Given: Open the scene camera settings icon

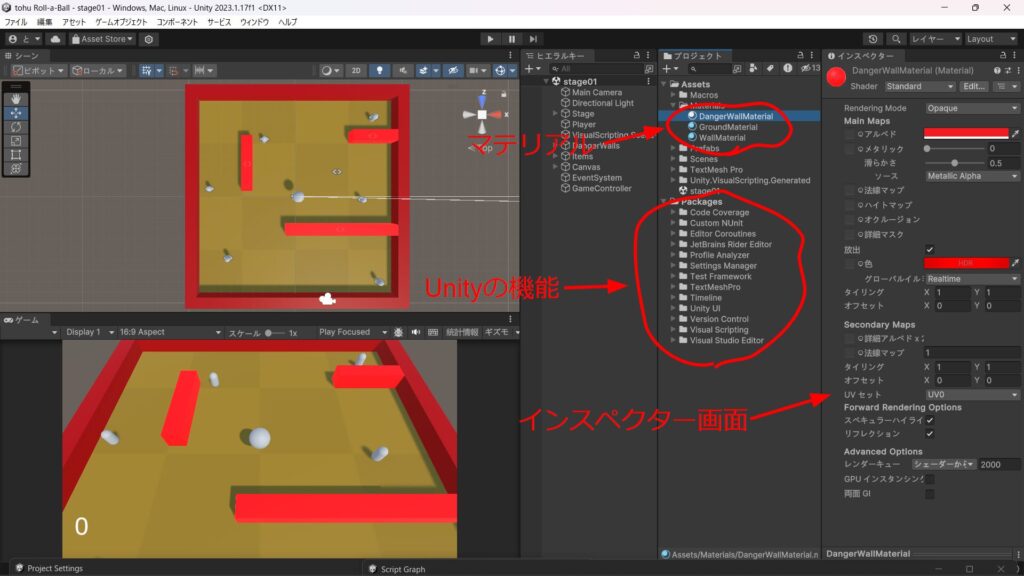Looking at the screenshot, I should 475,71.
